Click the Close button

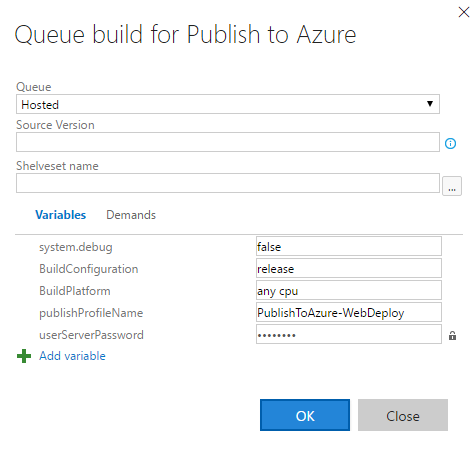click(x=403, y=415)
